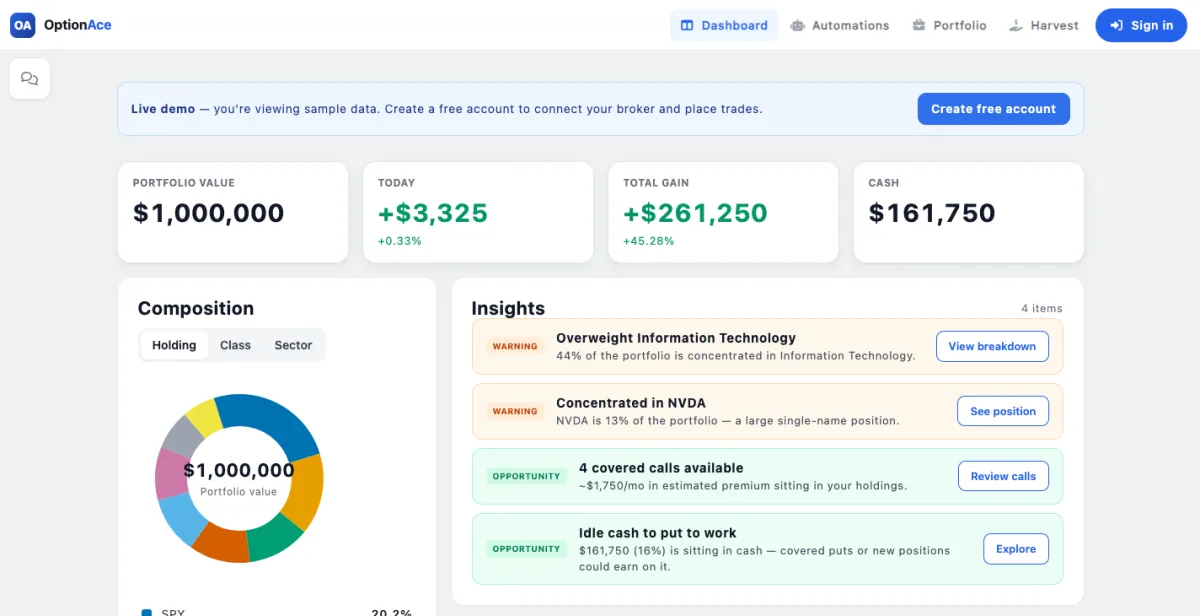The image size is (1200, 616).
Task: Click the OPPORTUNITY badge on covered calls
Action: tap(527, 476)
